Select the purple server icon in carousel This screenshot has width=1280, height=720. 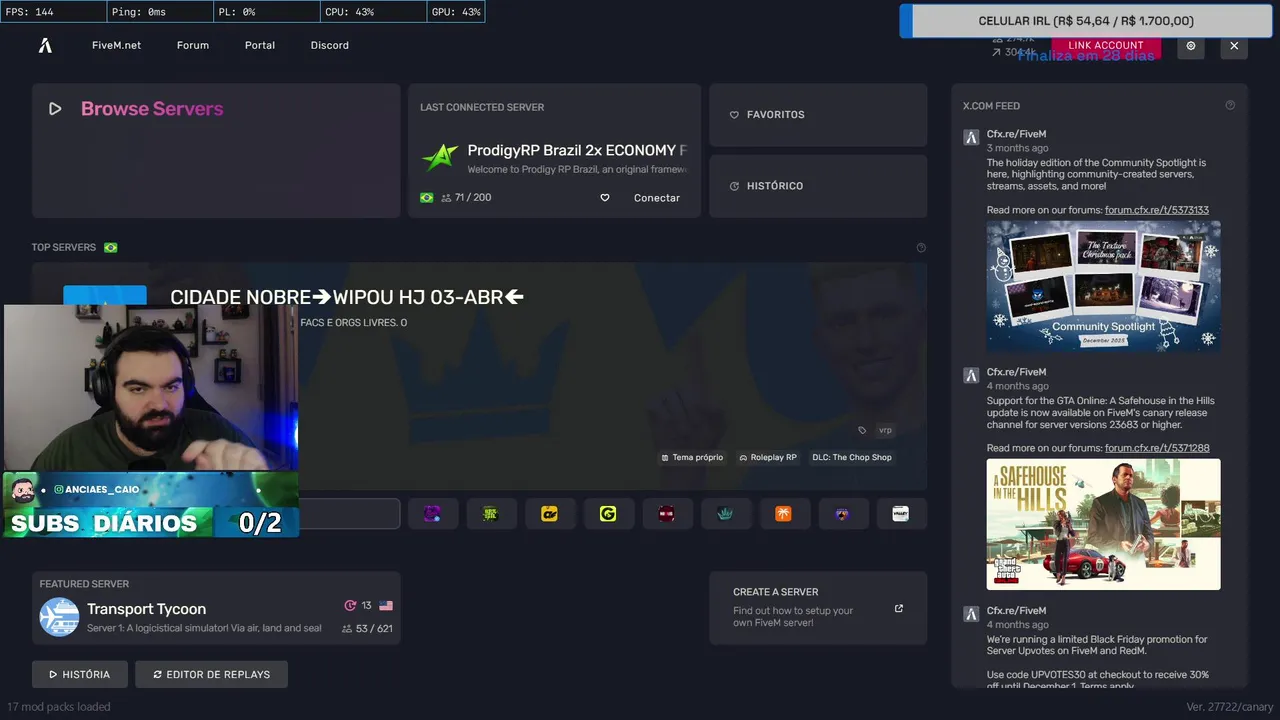432,514
